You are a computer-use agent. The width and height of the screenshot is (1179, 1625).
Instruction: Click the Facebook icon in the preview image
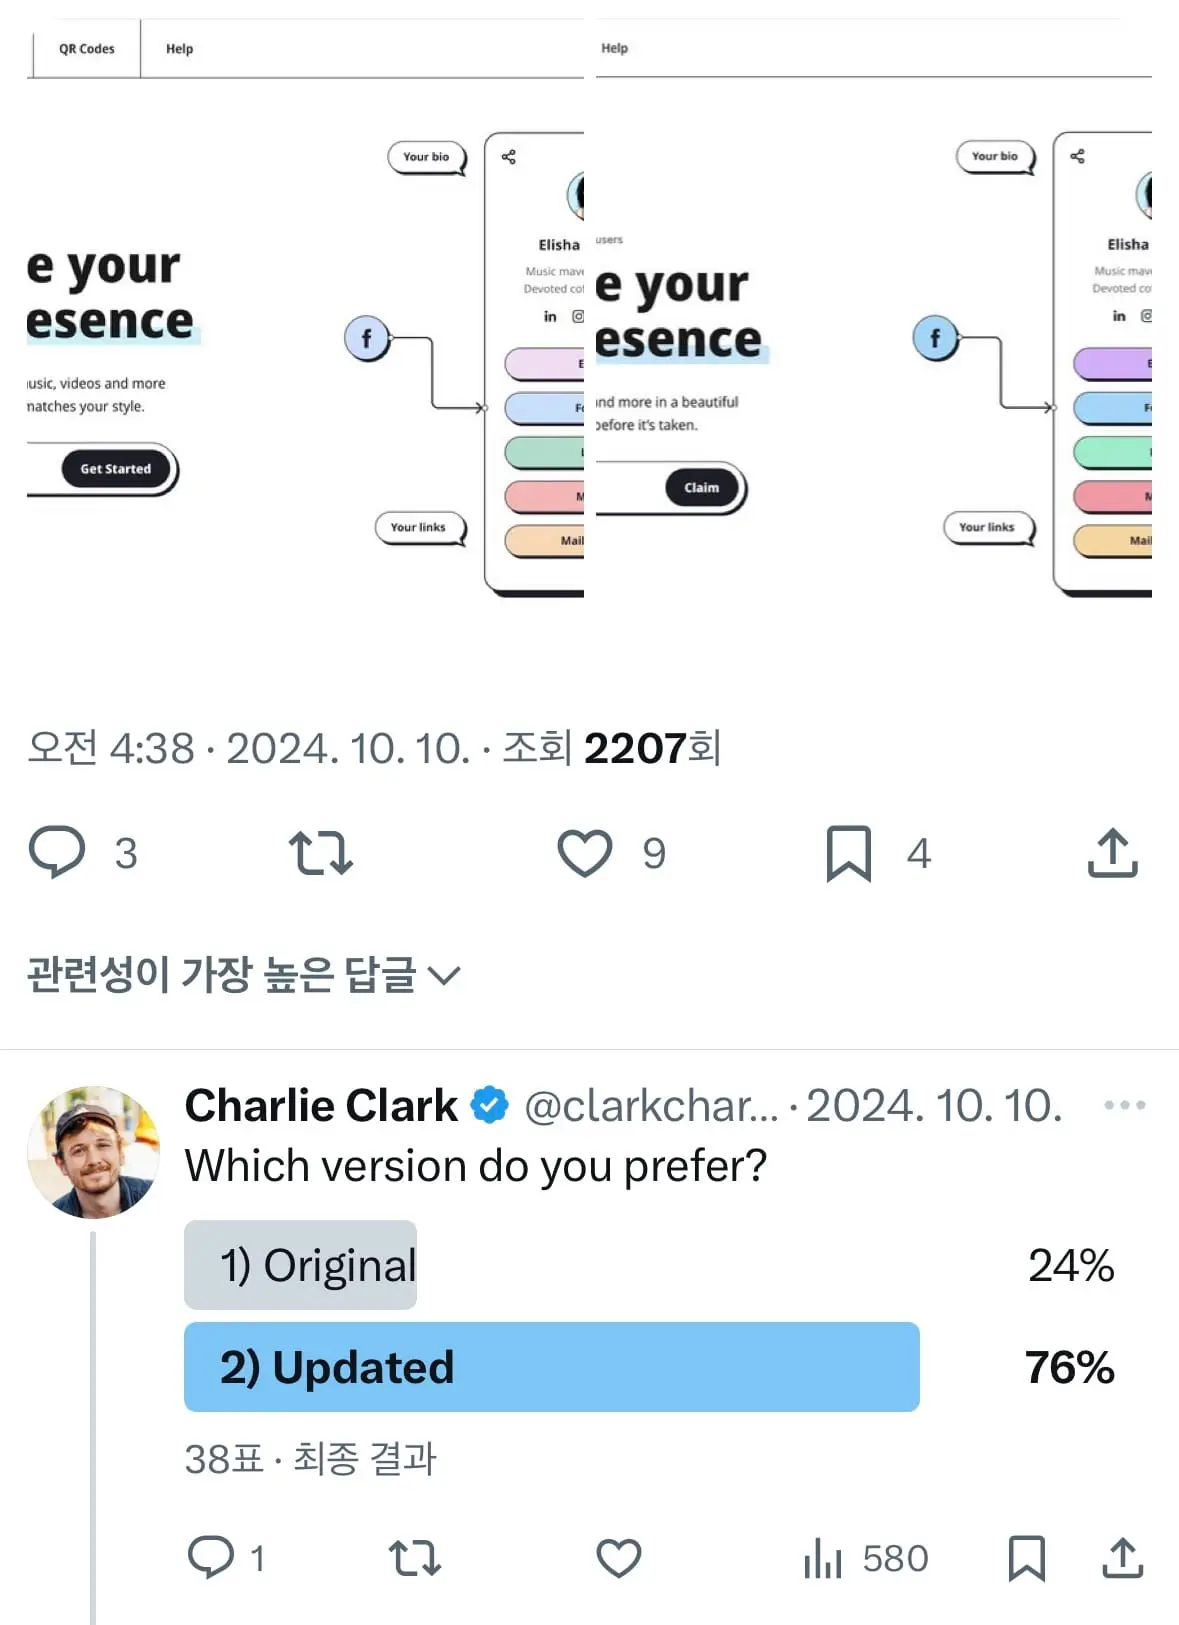pos(367,338)
